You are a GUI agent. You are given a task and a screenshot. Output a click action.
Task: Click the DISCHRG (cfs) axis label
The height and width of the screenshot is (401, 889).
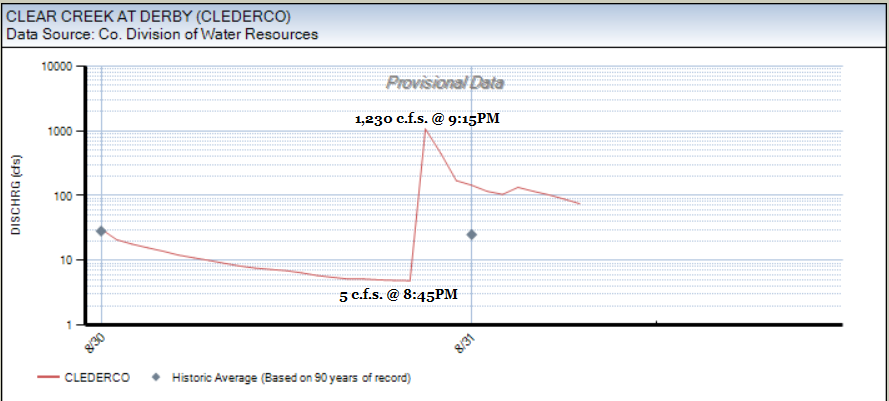pos(17,196)
